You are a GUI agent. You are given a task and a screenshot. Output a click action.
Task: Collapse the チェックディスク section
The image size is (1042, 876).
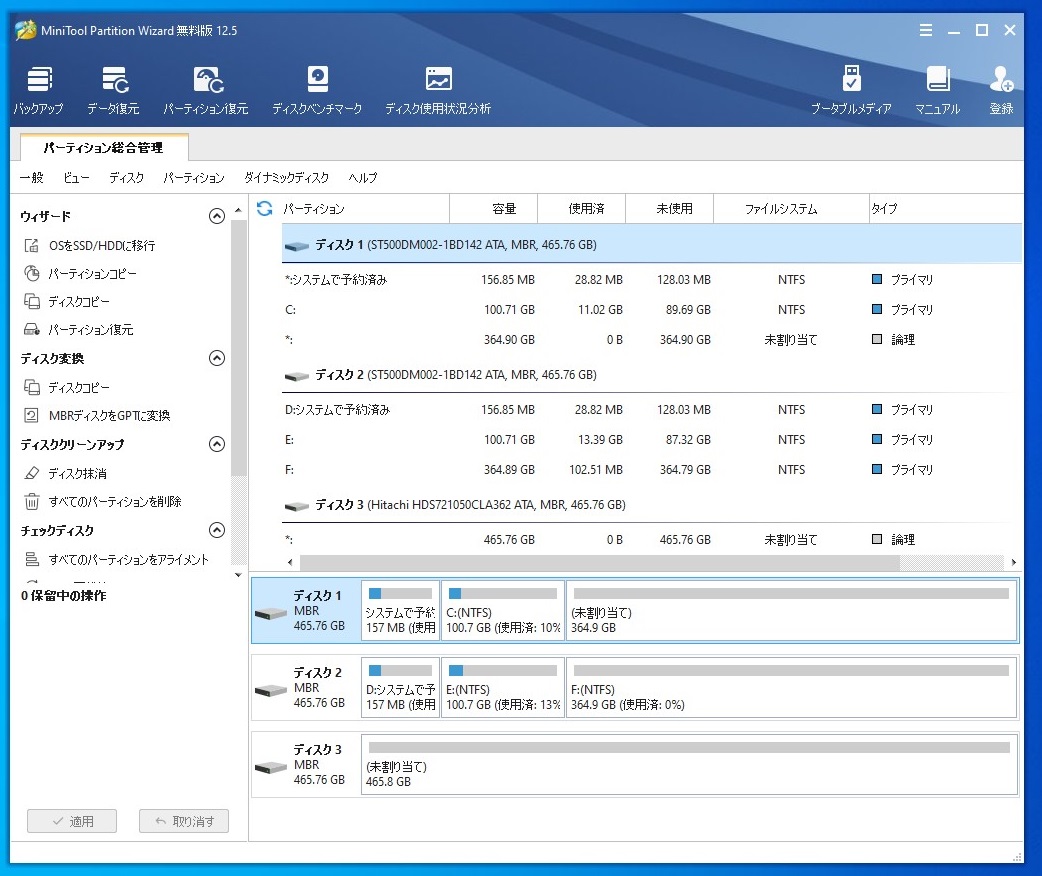pos(217,530)
